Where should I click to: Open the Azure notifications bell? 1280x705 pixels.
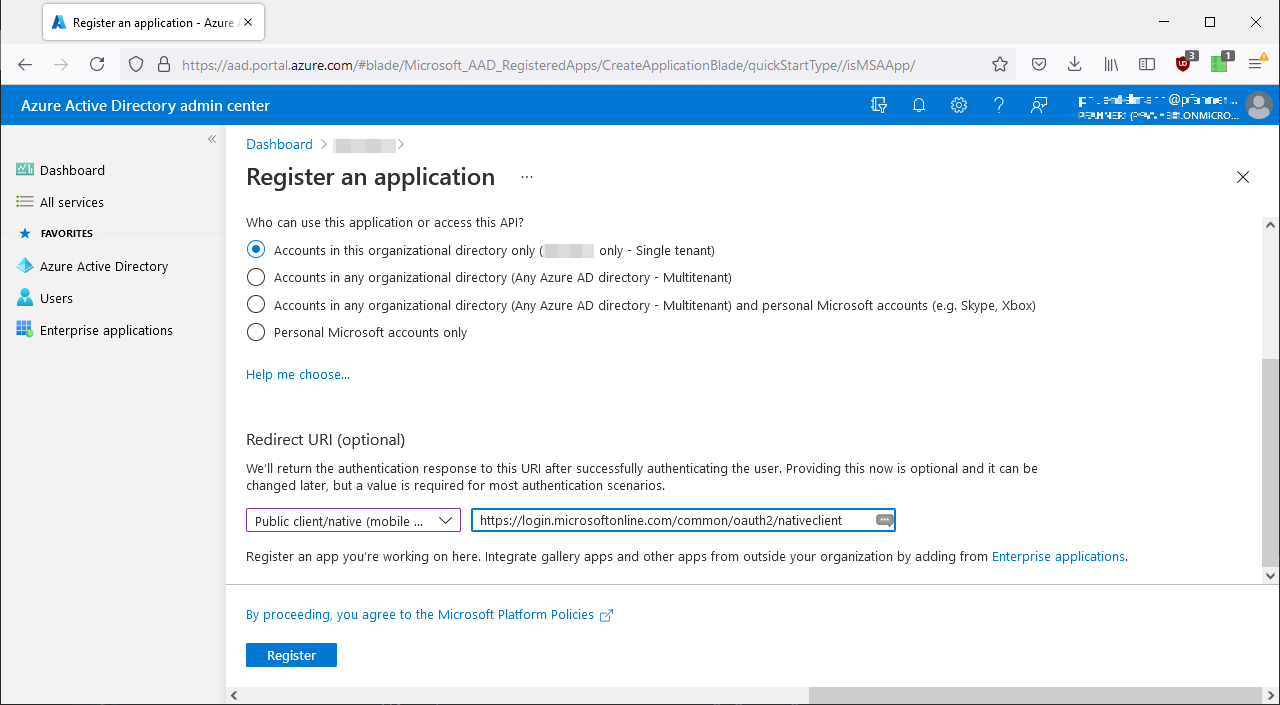[x=919, y=105]
